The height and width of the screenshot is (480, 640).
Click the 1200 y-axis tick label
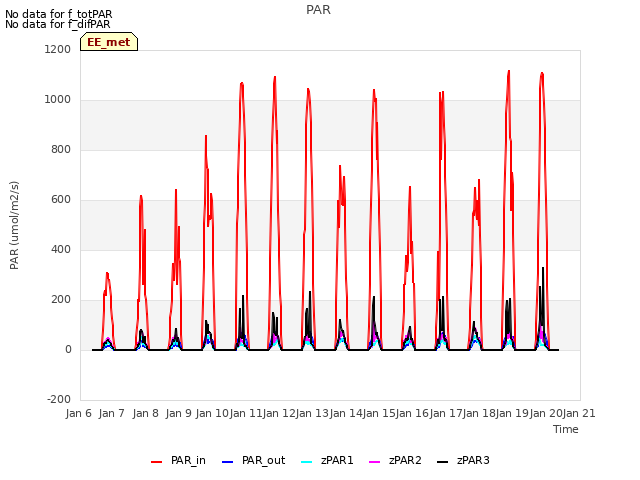(58, 49)
